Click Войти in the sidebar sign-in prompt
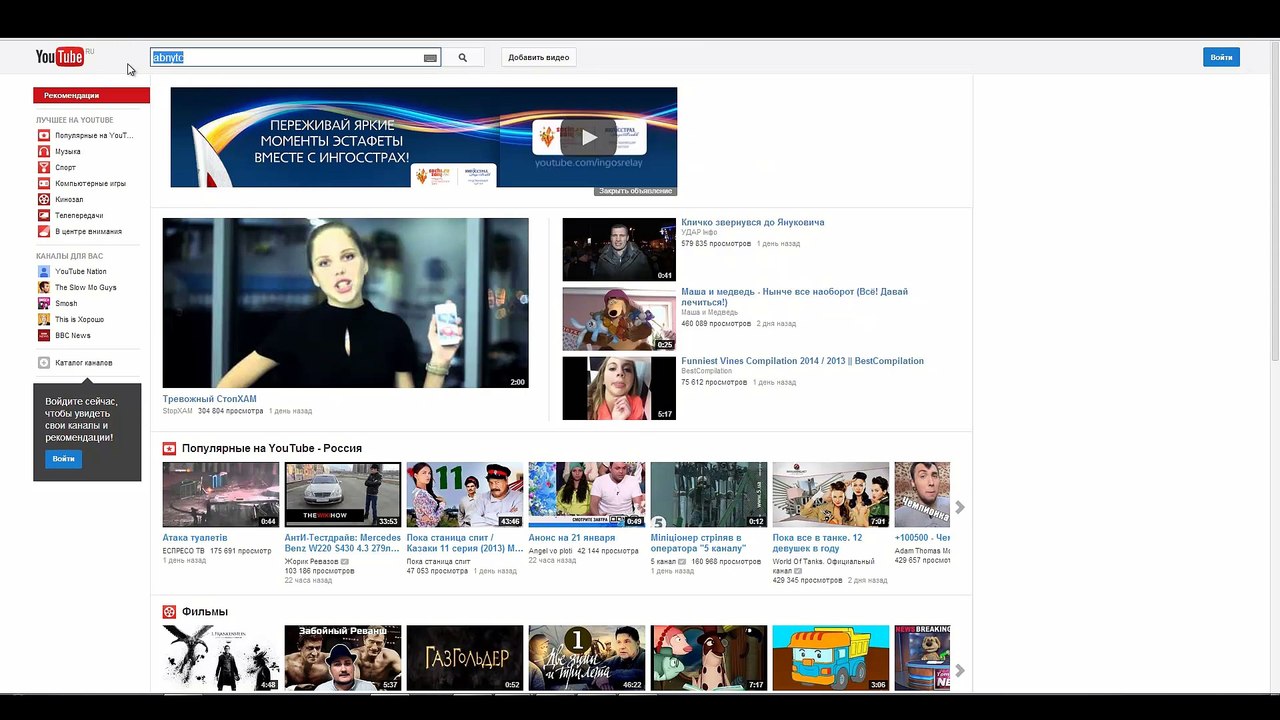1280x720 pixels. click(63, 459)
